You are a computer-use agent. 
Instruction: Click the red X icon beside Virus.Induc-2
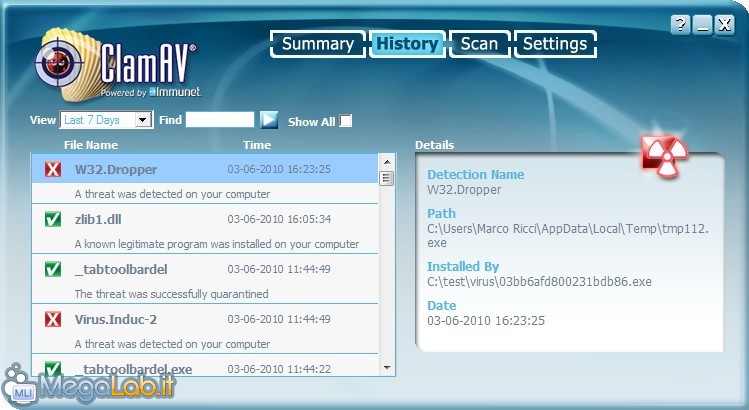point(53,319)
